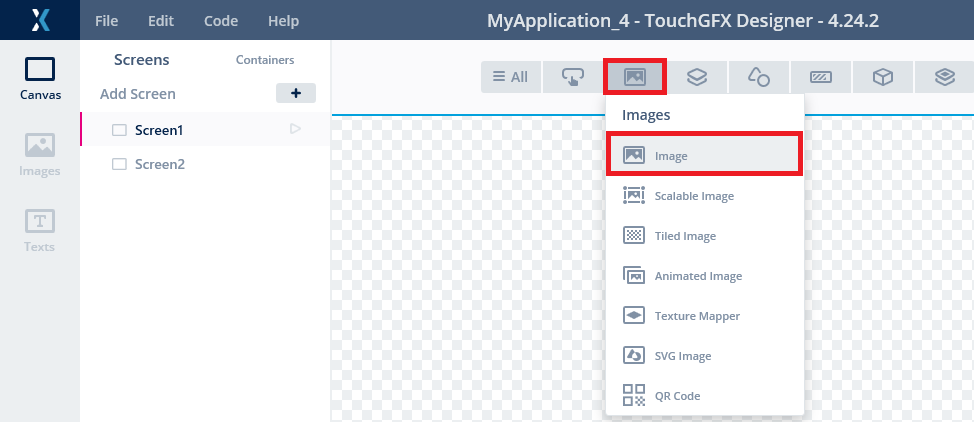This screenshot has width=974, height=422.
Task: Open the Canvas view in sidebar
Action: click(x=40, y=78)
